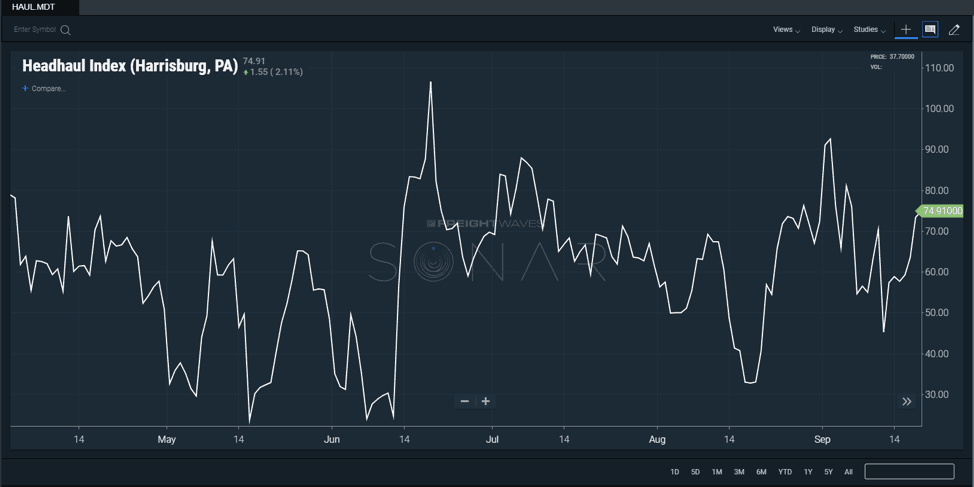
Task: Toggle the crosshair tool
Action: pos(906,30)
